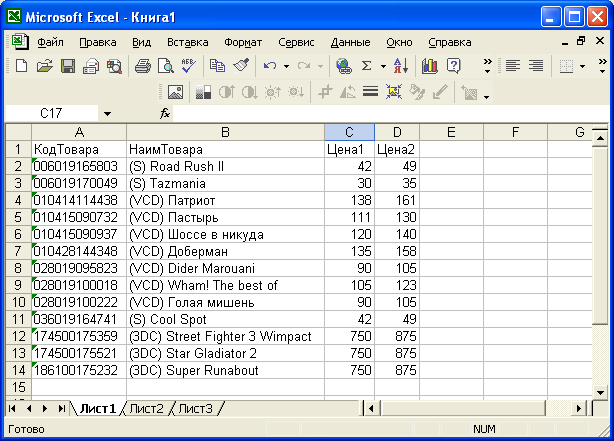Image resolution: width=614 pixels, height=441 pixels.
Task: Click the Copy toolbar icon
Action: click(x=217, y=66)
